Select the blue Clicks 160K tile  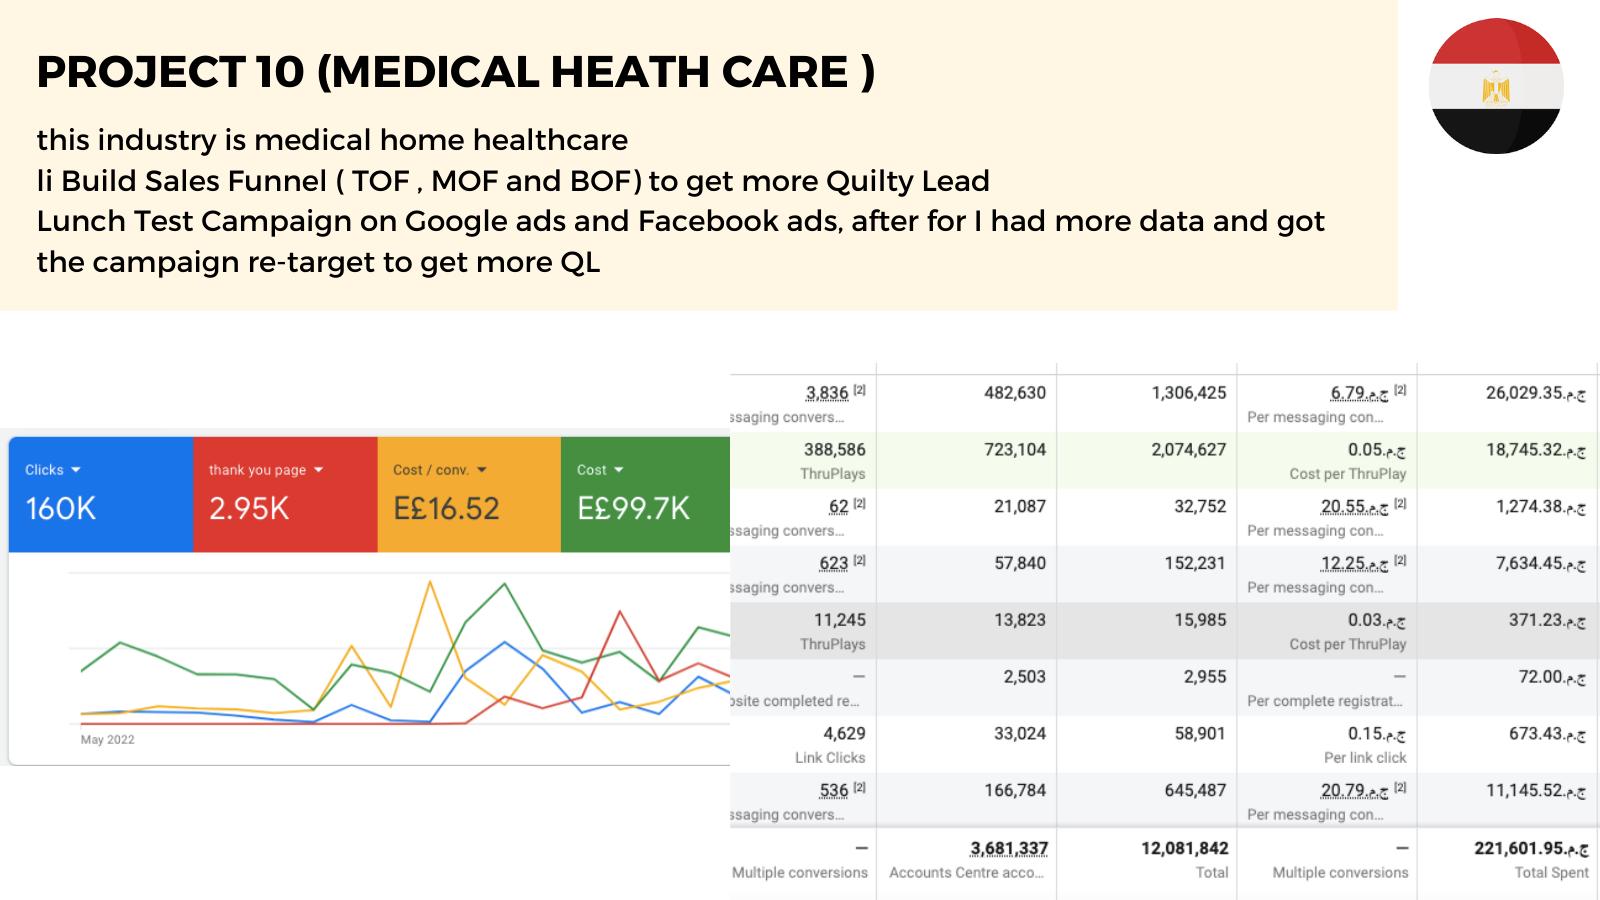[101, 494]
